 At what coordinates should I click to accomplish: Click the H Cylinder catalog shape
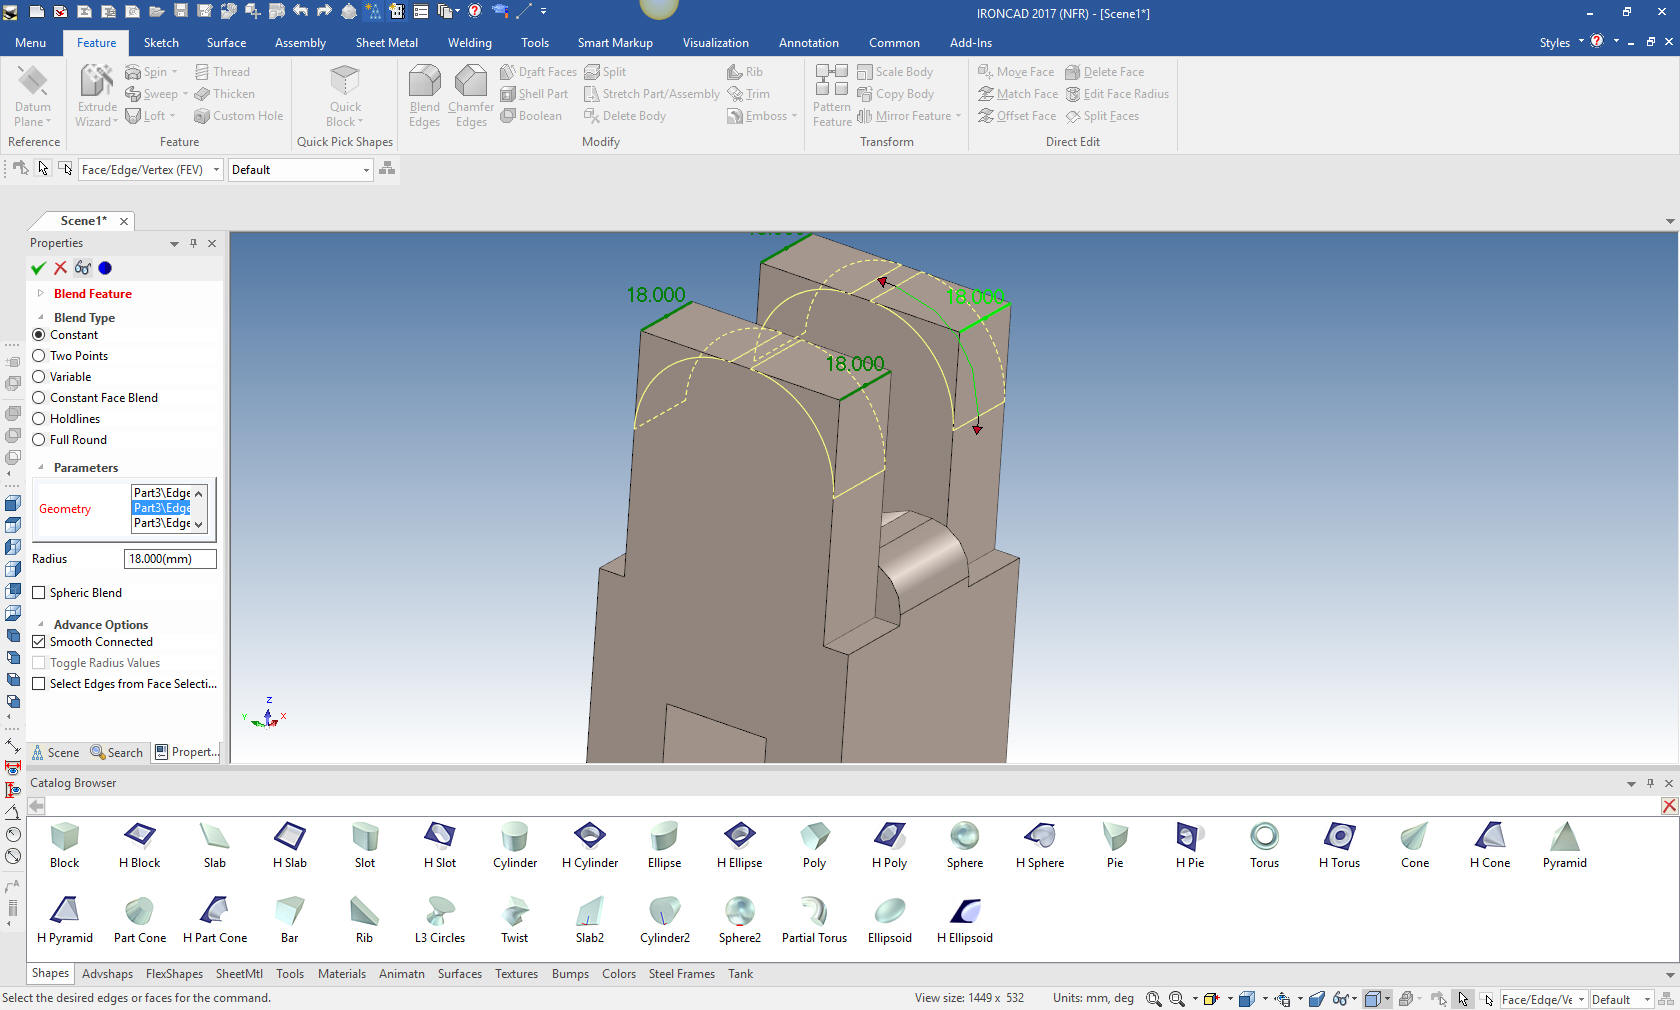[590, 845]
